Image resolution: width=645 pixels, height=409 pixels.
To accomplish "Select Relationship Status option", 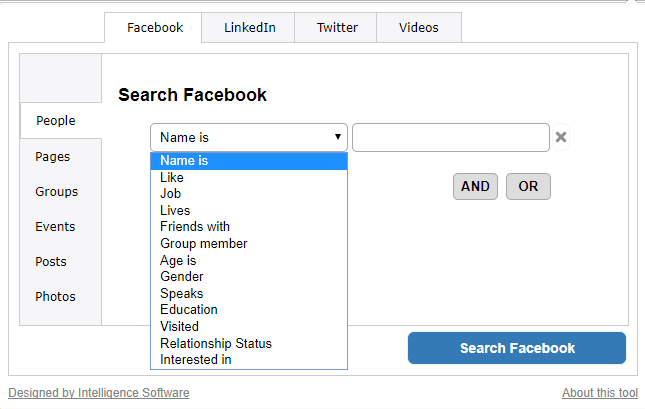I will pyautogui.click(x=249, y=343).
